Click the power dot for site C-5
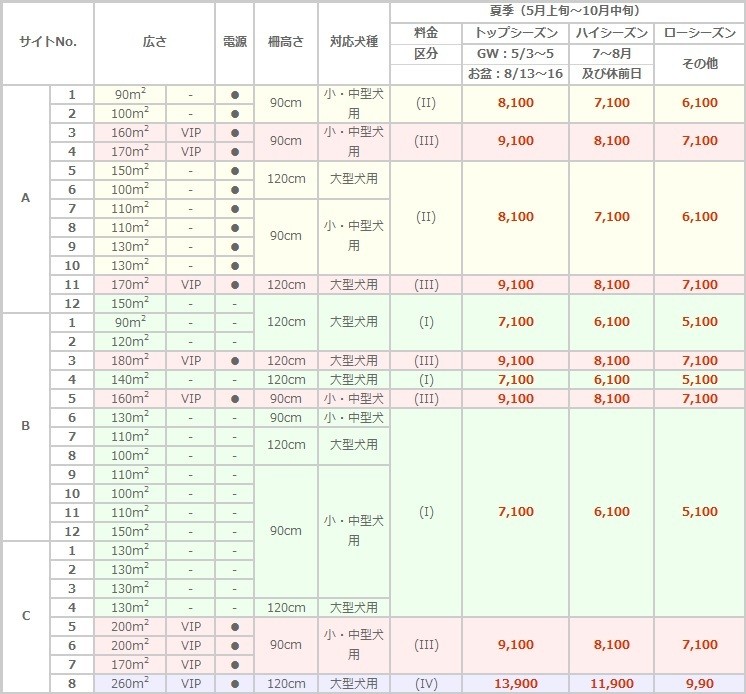746x694 pixels. click(x=235, y=627)
